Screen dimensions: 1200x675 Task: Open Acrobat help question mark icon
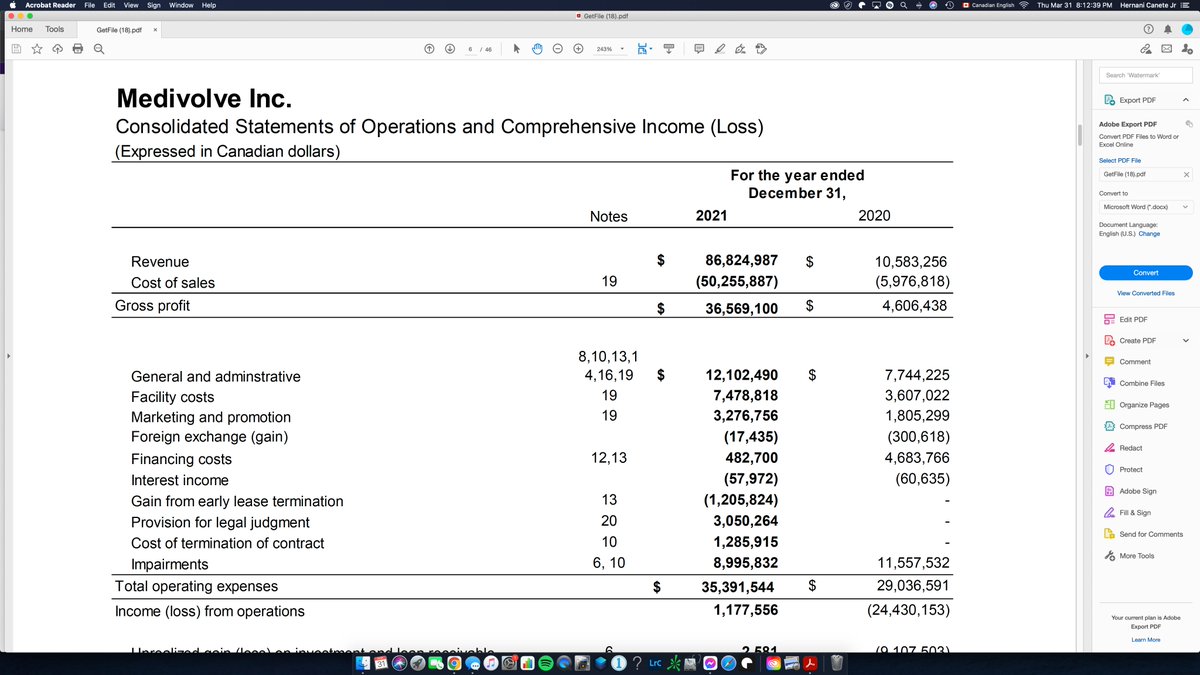tap(1148, 29)
